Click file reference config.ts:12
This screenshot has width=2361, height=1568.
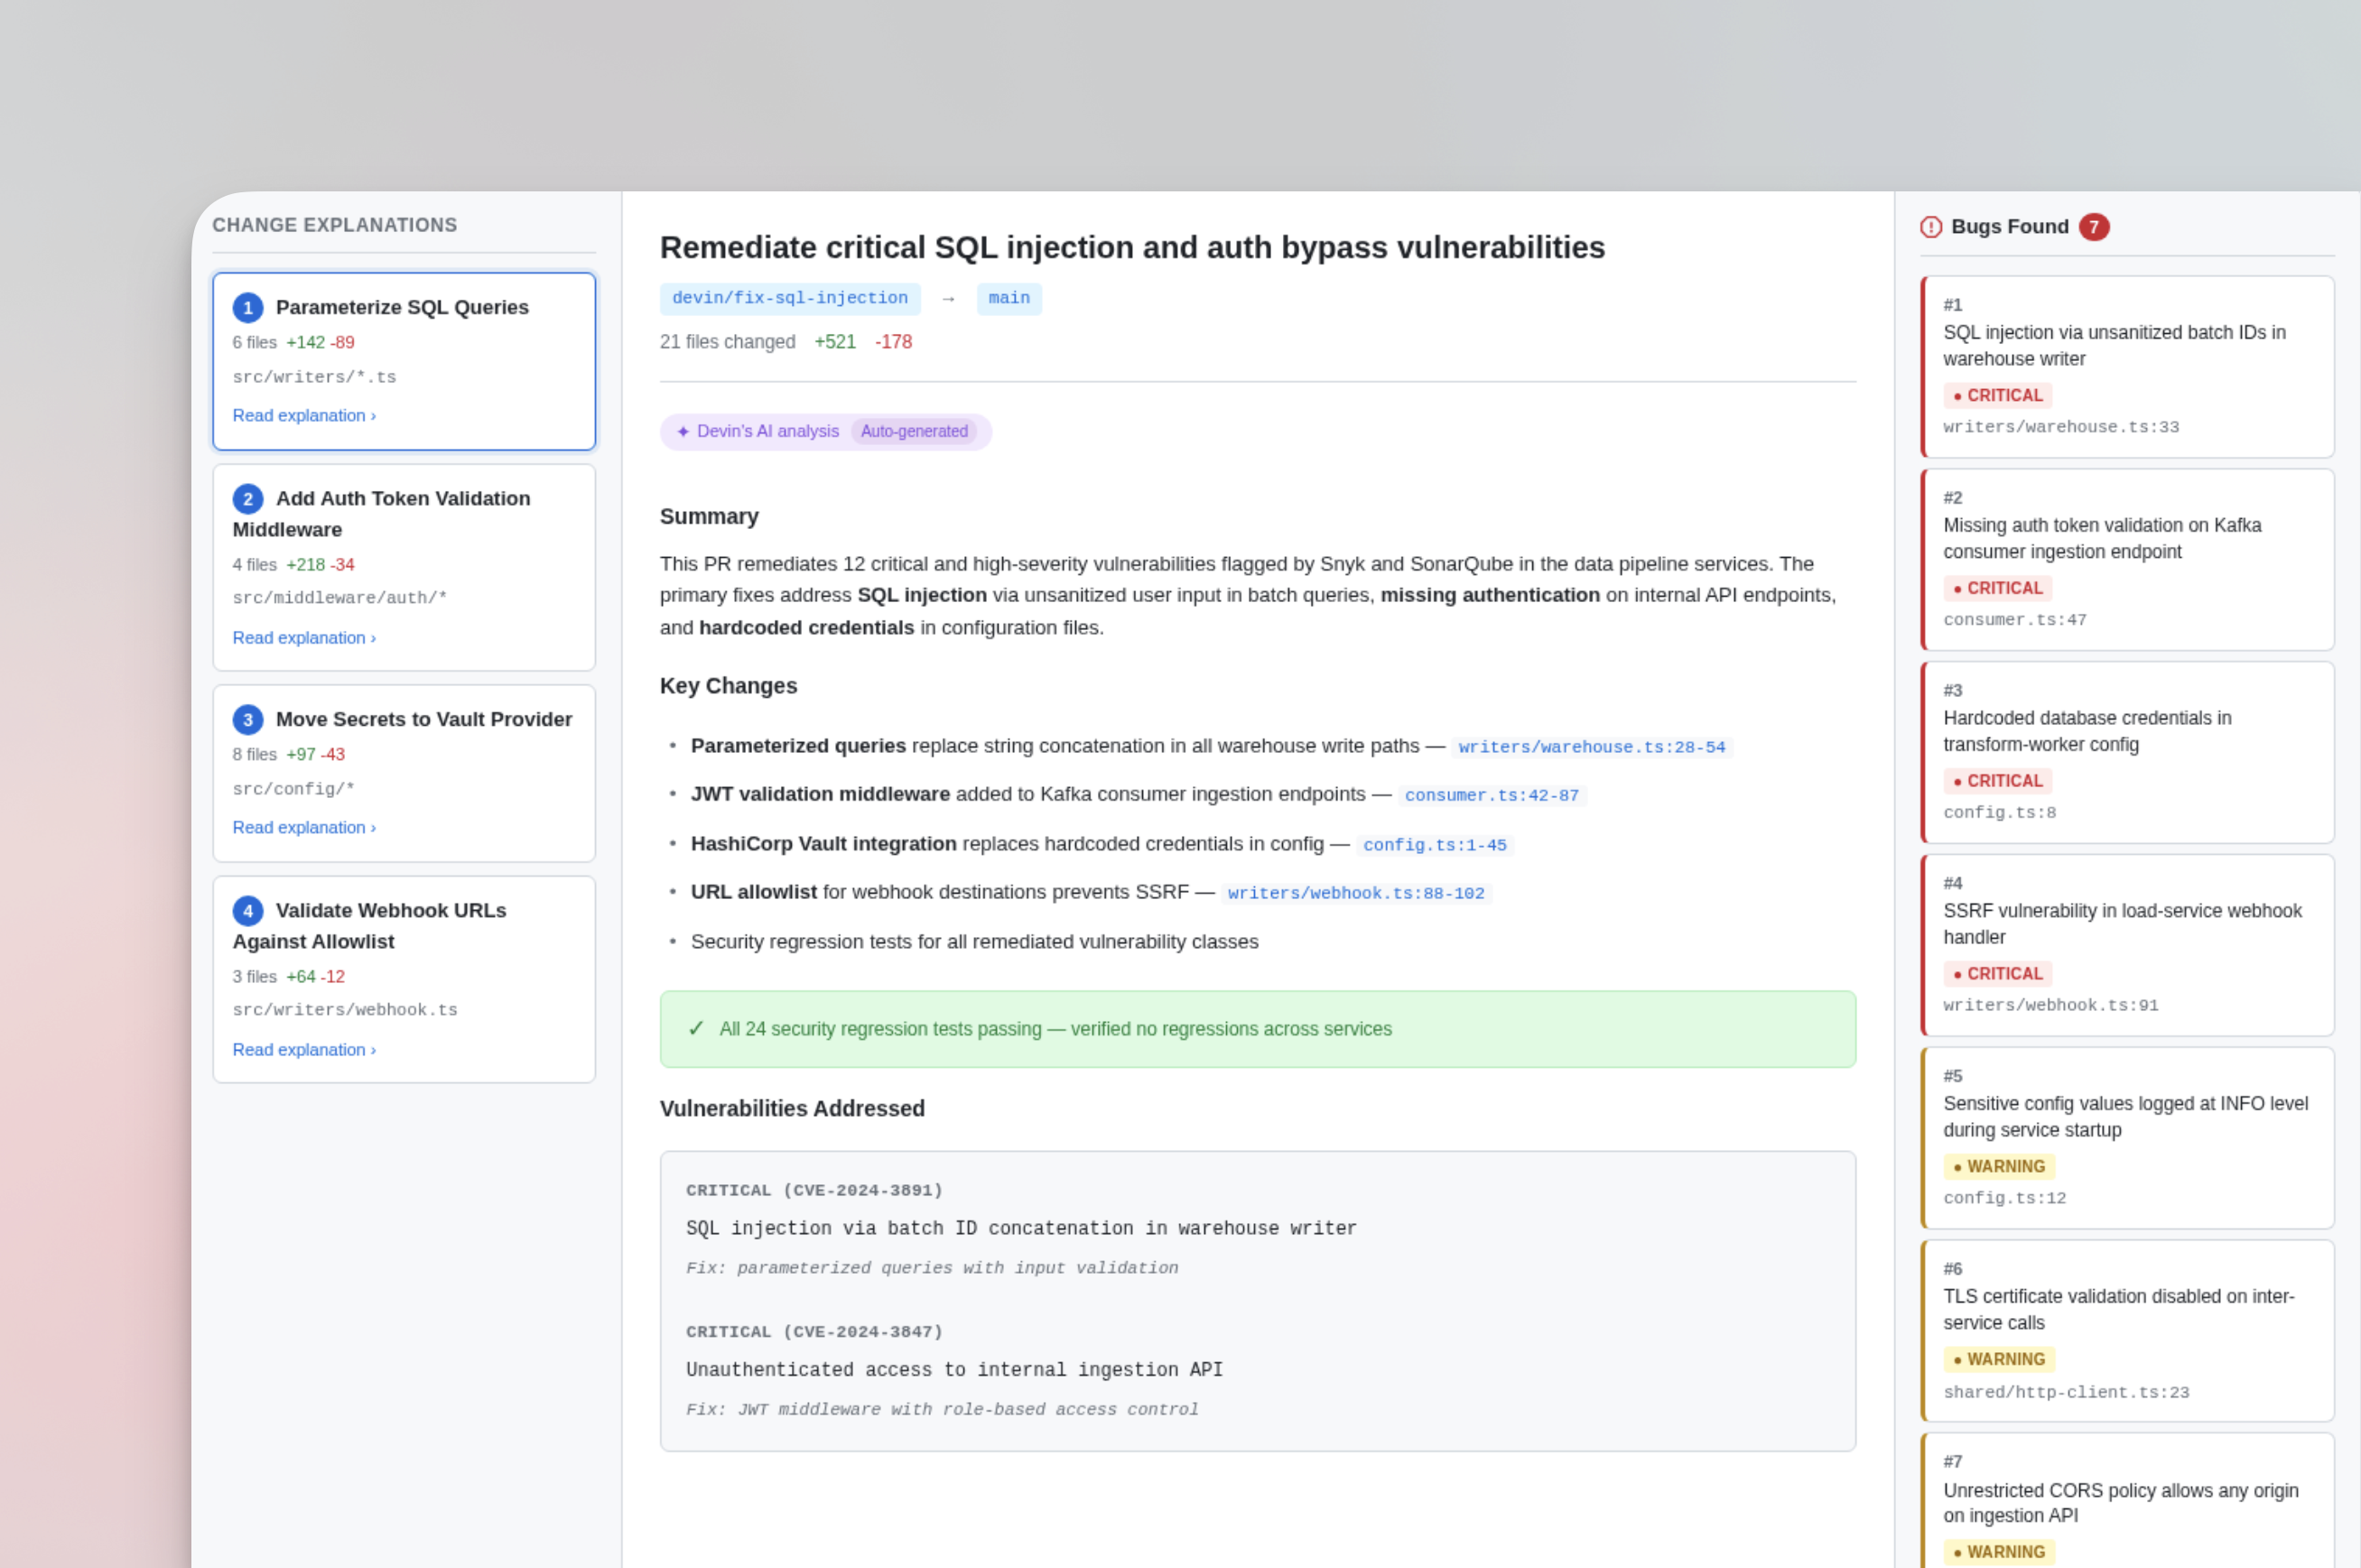click(x=2004, y=1198)
